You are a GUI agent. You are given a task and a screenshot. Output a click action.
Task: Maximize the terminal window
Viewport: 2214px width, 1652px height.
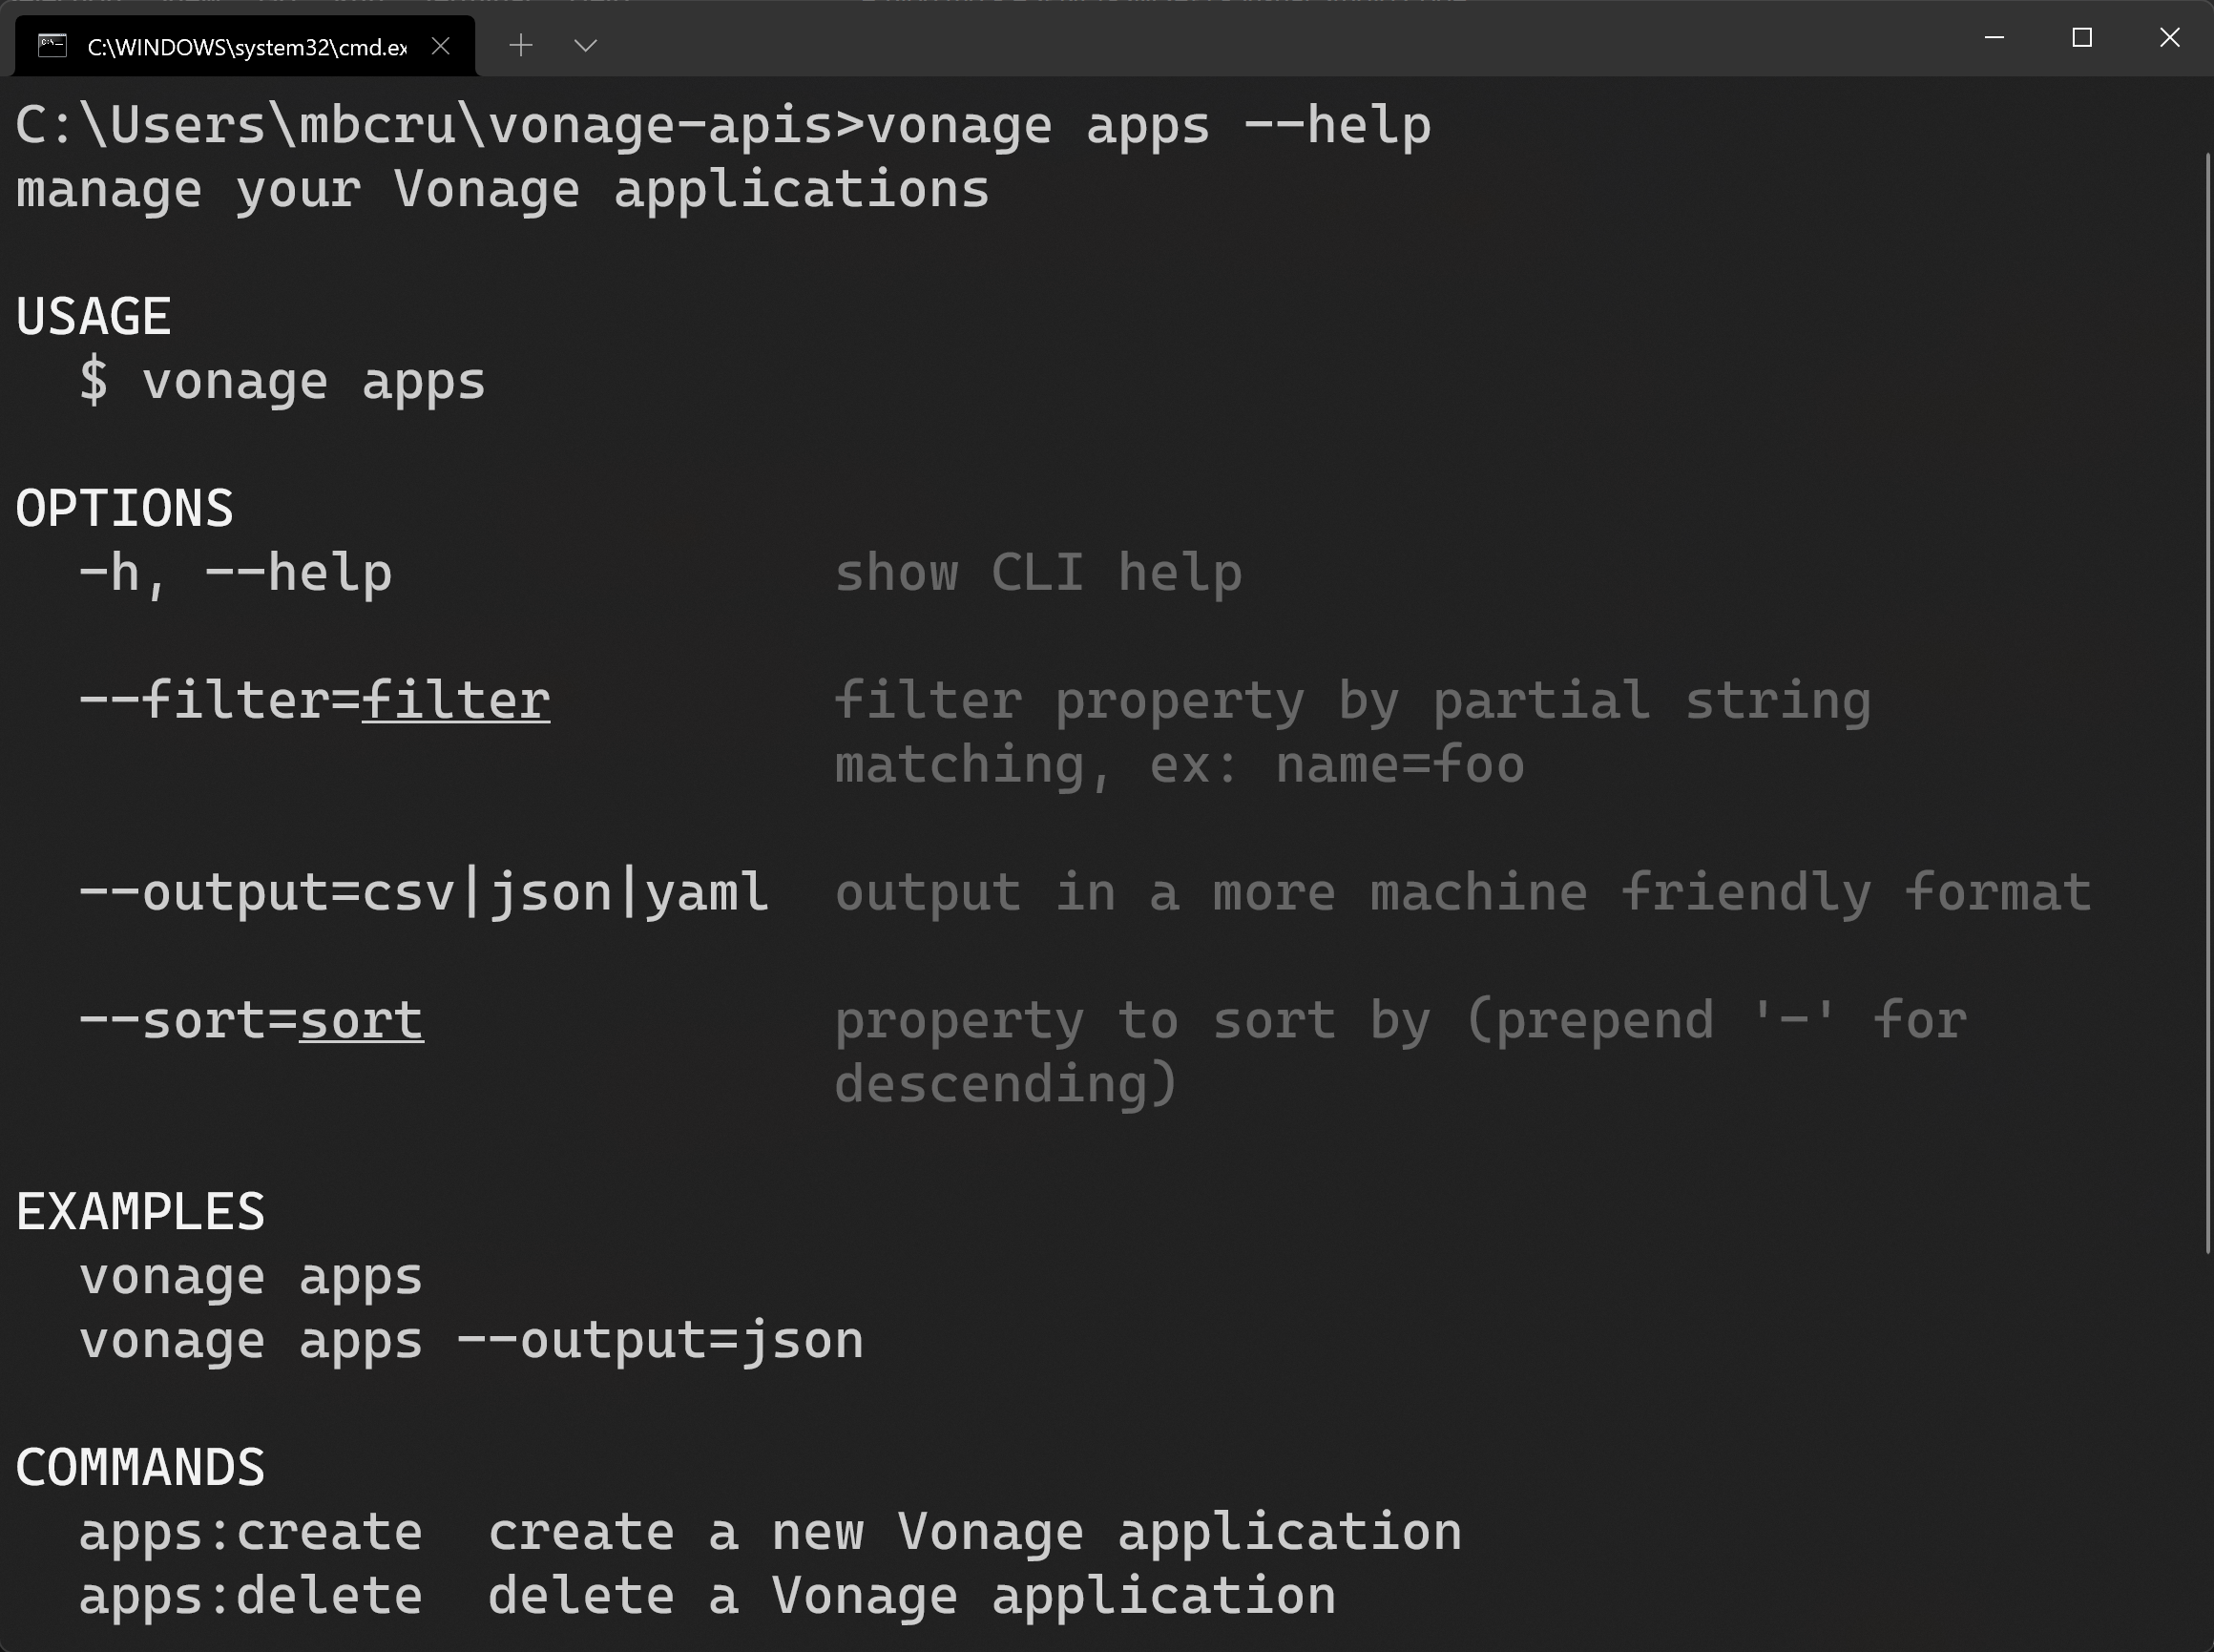tap(2082, 38)
